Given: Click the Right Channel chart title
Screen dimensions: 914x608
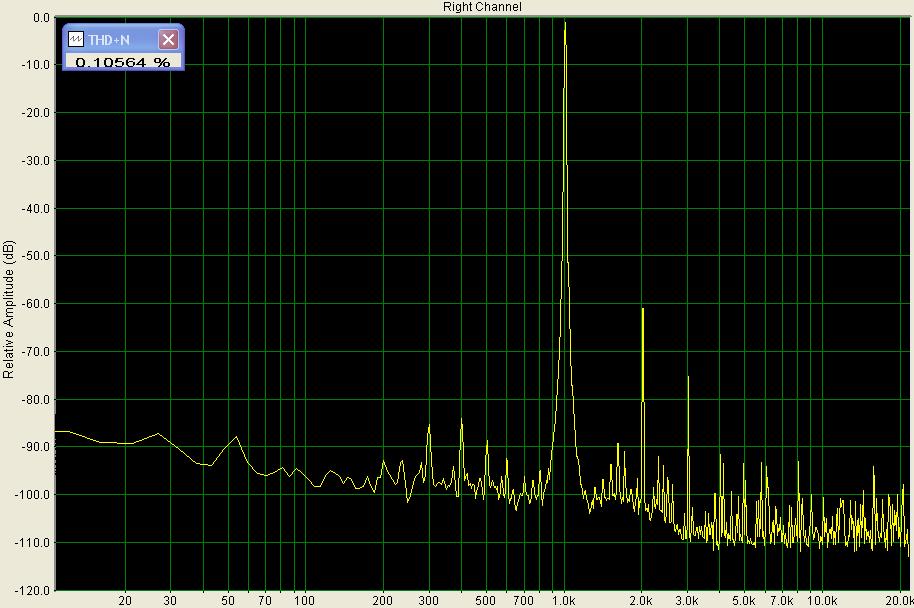Looking at the screenshot, I should tap(482, 7).
